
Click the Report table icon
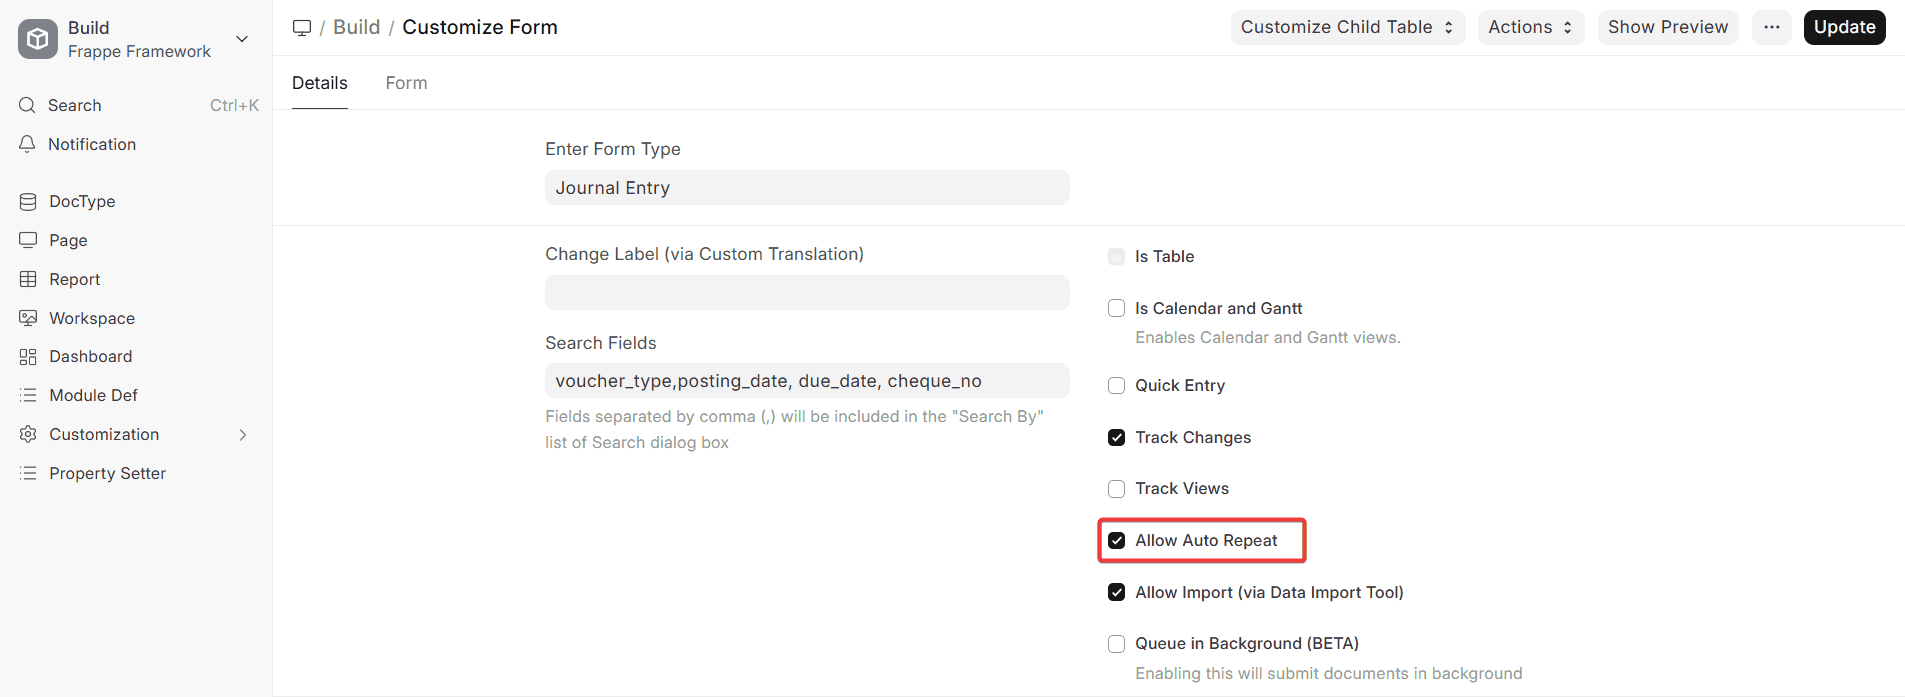[x=28, y=279]
